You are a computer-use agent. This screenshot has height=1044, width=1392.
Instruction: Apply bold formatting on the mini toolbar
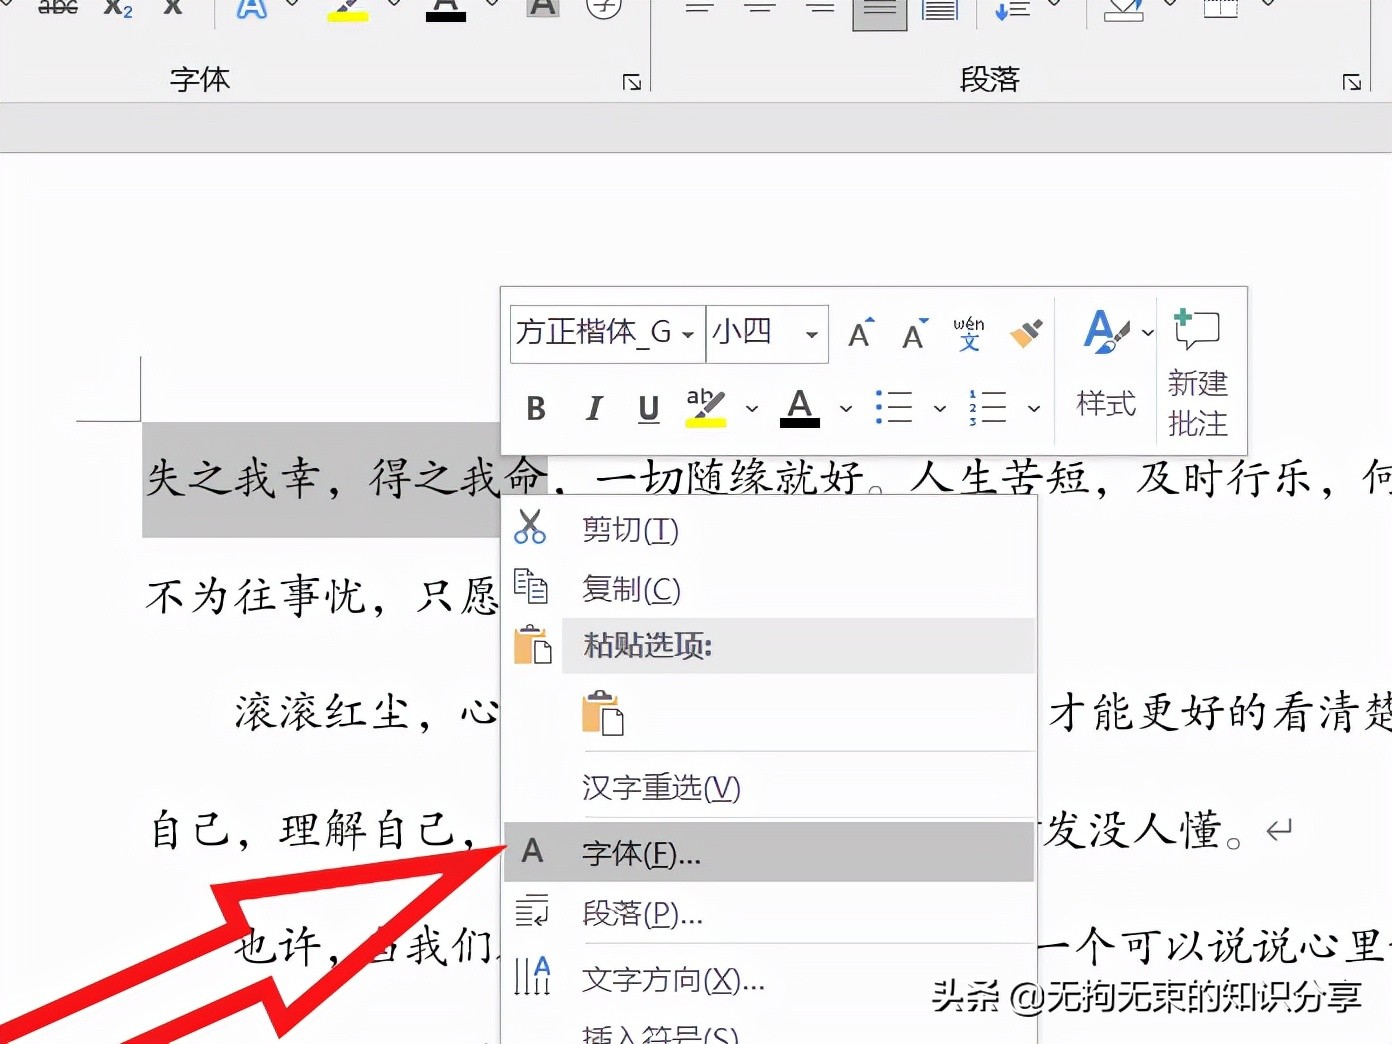pos(535,407)
